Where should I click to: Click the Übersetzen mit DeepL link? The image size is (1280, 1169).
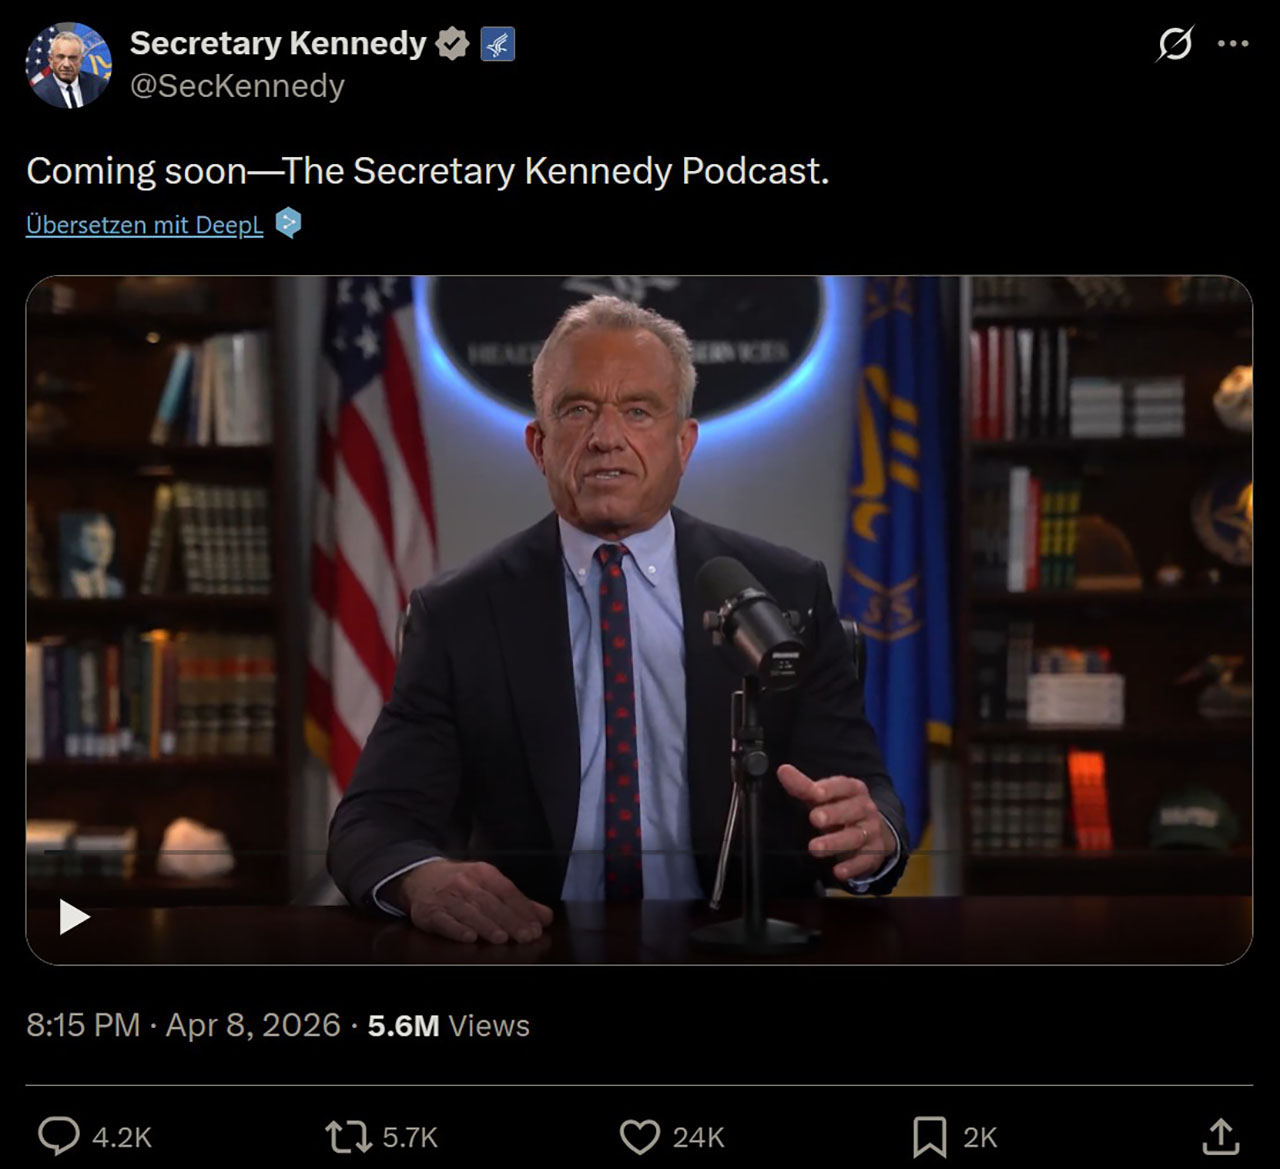pyautogui.click(x=145, y=224)
